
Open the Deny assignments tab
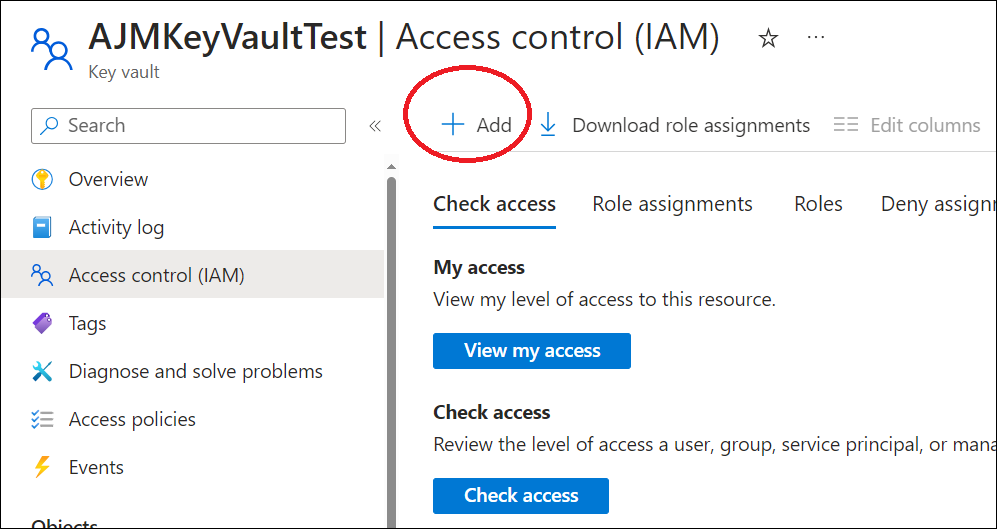[x=938, y=204]
